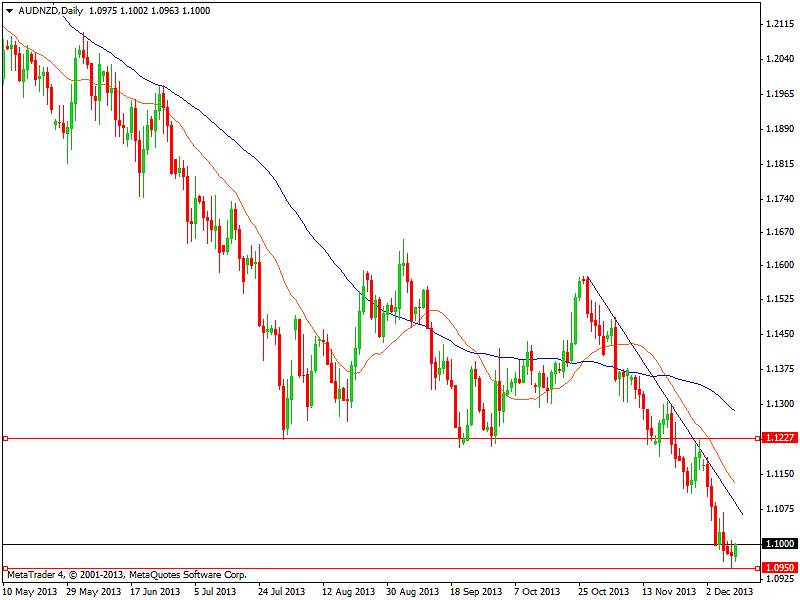Click the OHLC values in chart header
This screenshot has height=600, width=800.
[144, 9]
